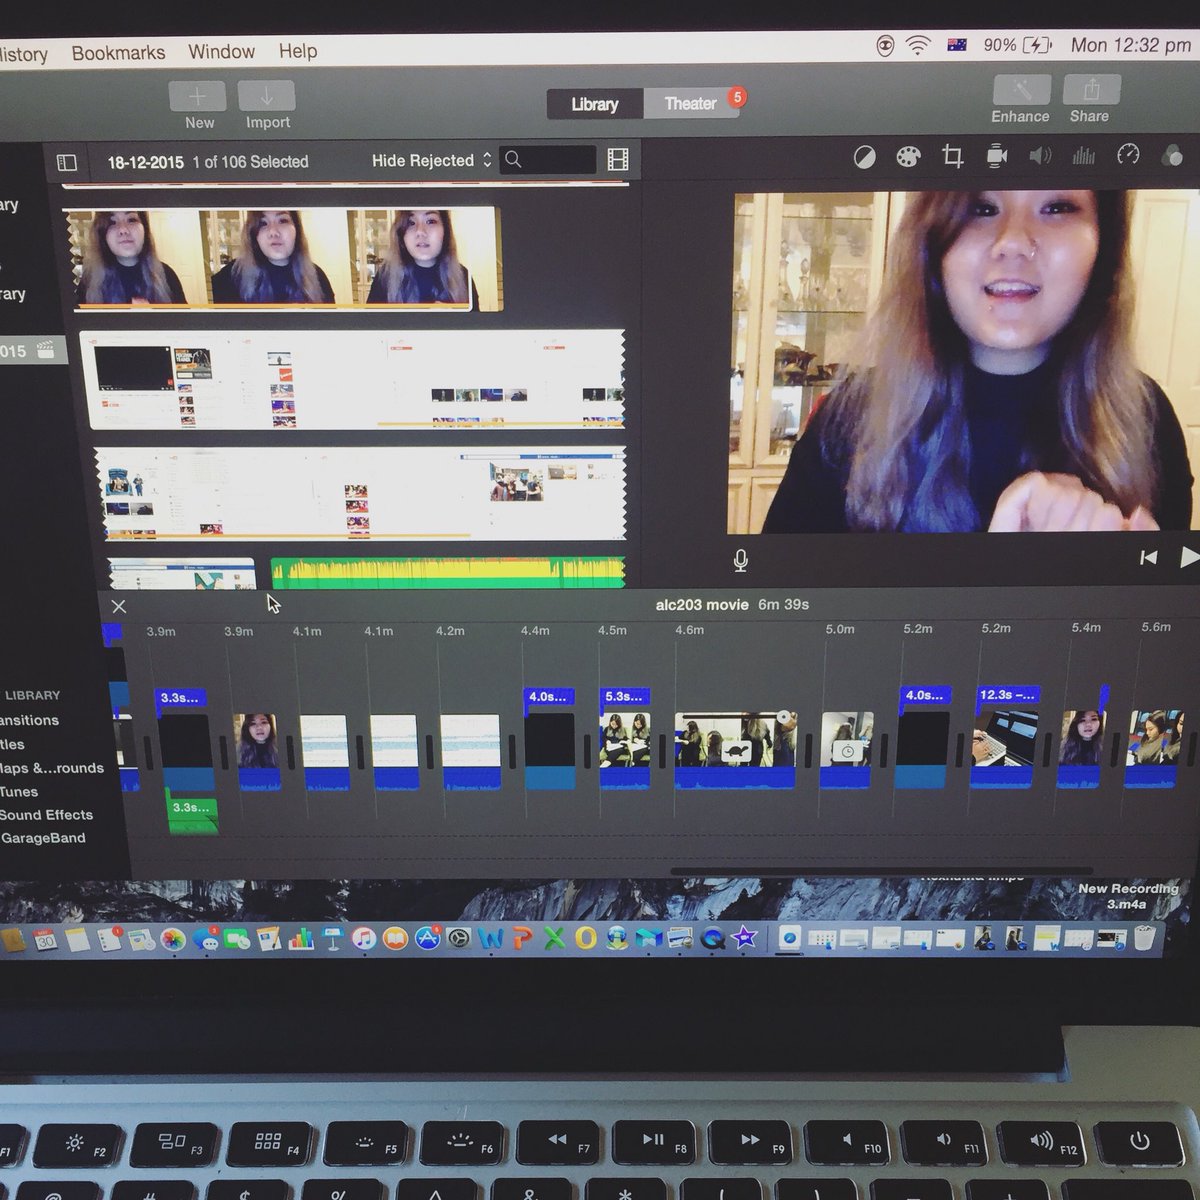Open the Clip Filter and Audio Effects icon
This screenshot has width=1200, height=1200.
click(x=1172, y=155)
